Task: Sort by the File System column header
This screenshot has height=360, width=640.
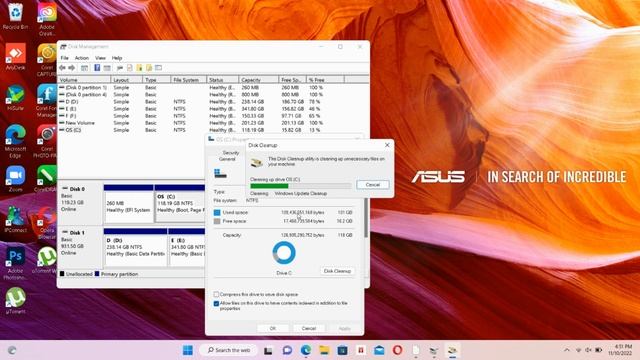Action: click(189, 80)
